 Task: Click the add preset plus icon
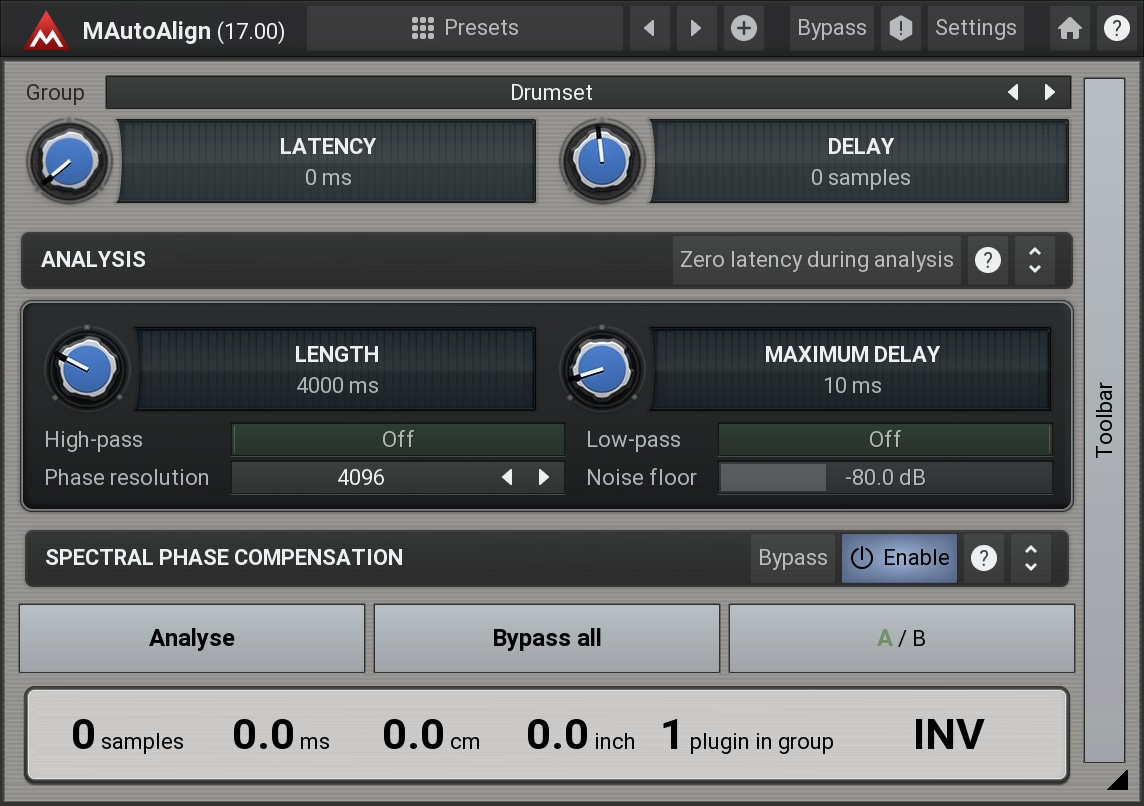(743, 28)
